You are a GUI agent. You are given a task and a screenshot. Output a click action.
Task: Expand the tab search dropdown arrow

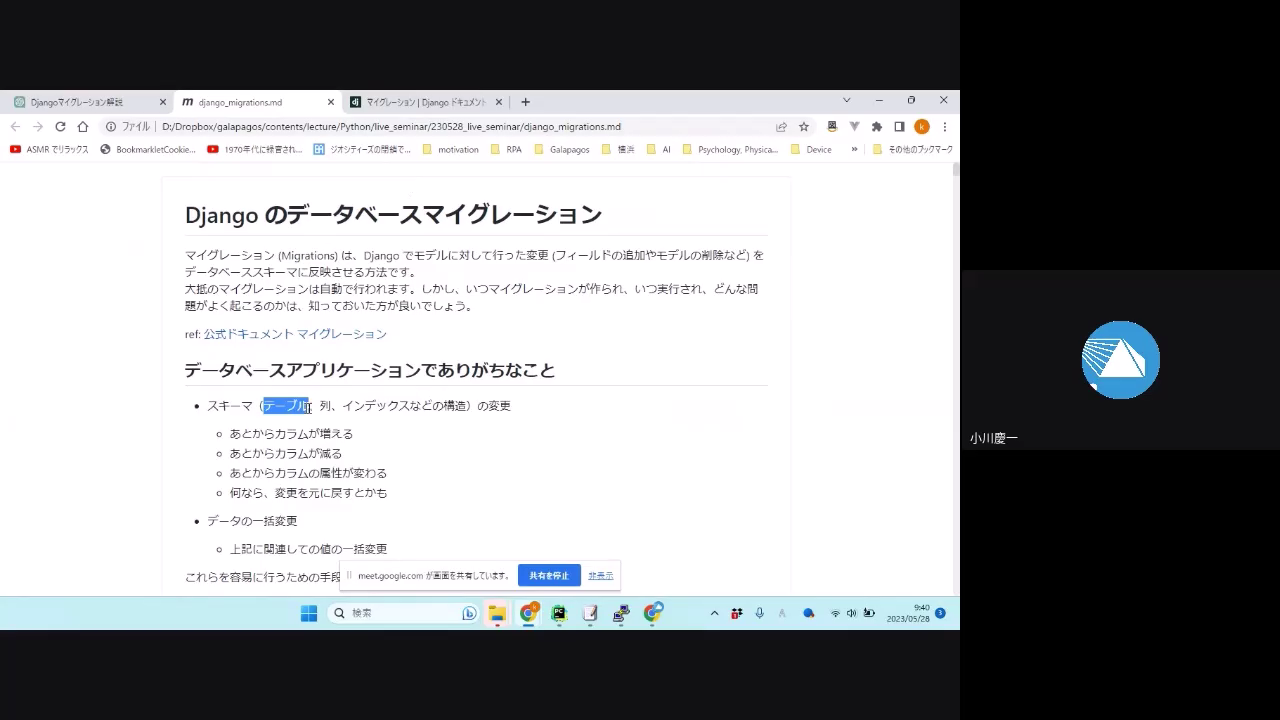click(x=846, y=101)
